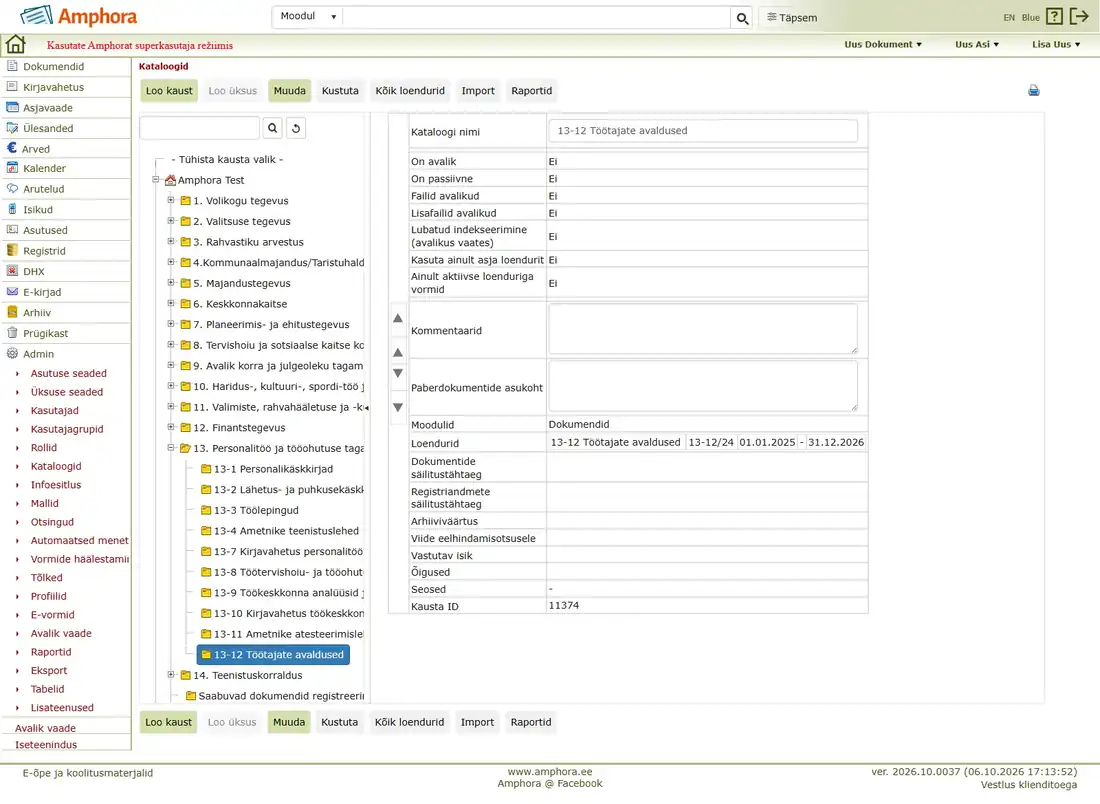This screenshot has width=1100, height=804.
Task: Open the Kirjavahetus sidebar module
Action: pos(53,87)
